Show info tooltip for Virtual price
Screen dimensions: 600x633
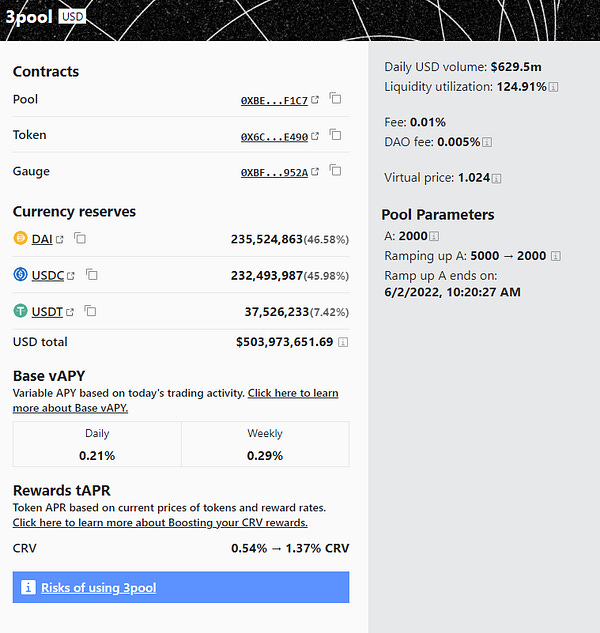pyautogui.click(x=497, y=178)
